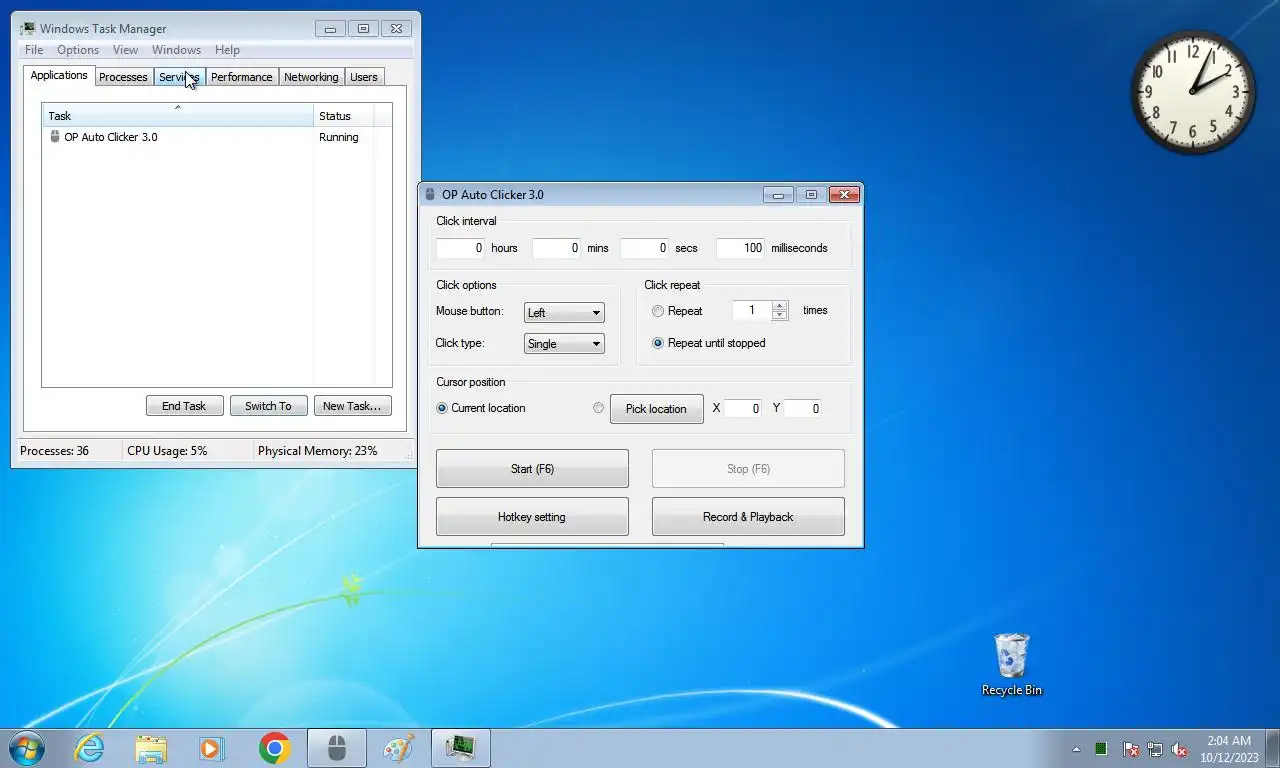The image size is (1280, 768).
Task: Sort by the Task column header
Action: pos(178,115)
